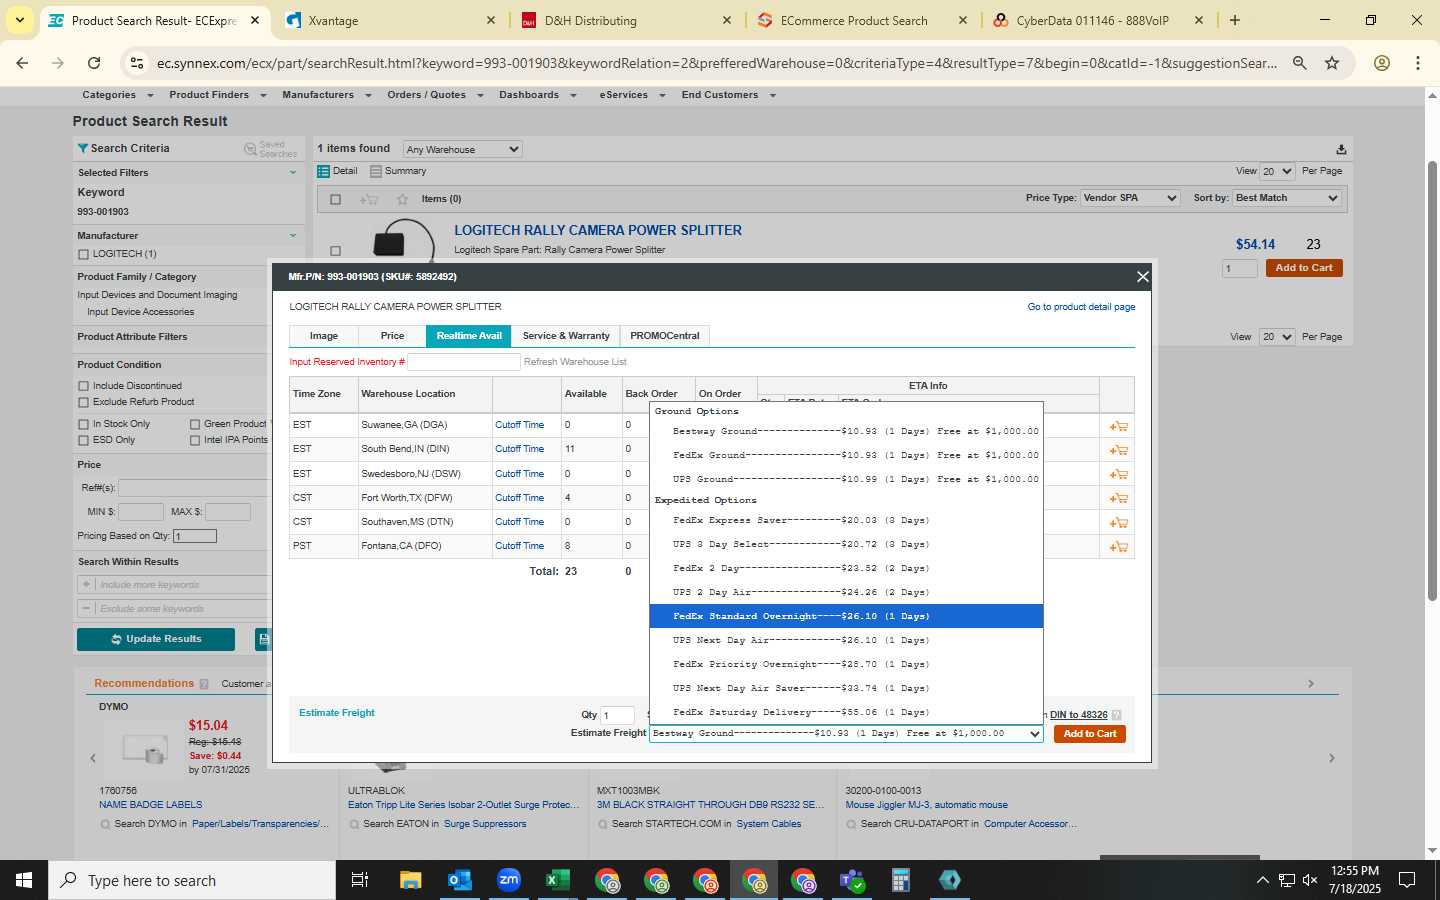The width and height of the screenshot is (1440, 900).
Task: Select FedEx Saturday Delivery option
Action: coord(846,712)
